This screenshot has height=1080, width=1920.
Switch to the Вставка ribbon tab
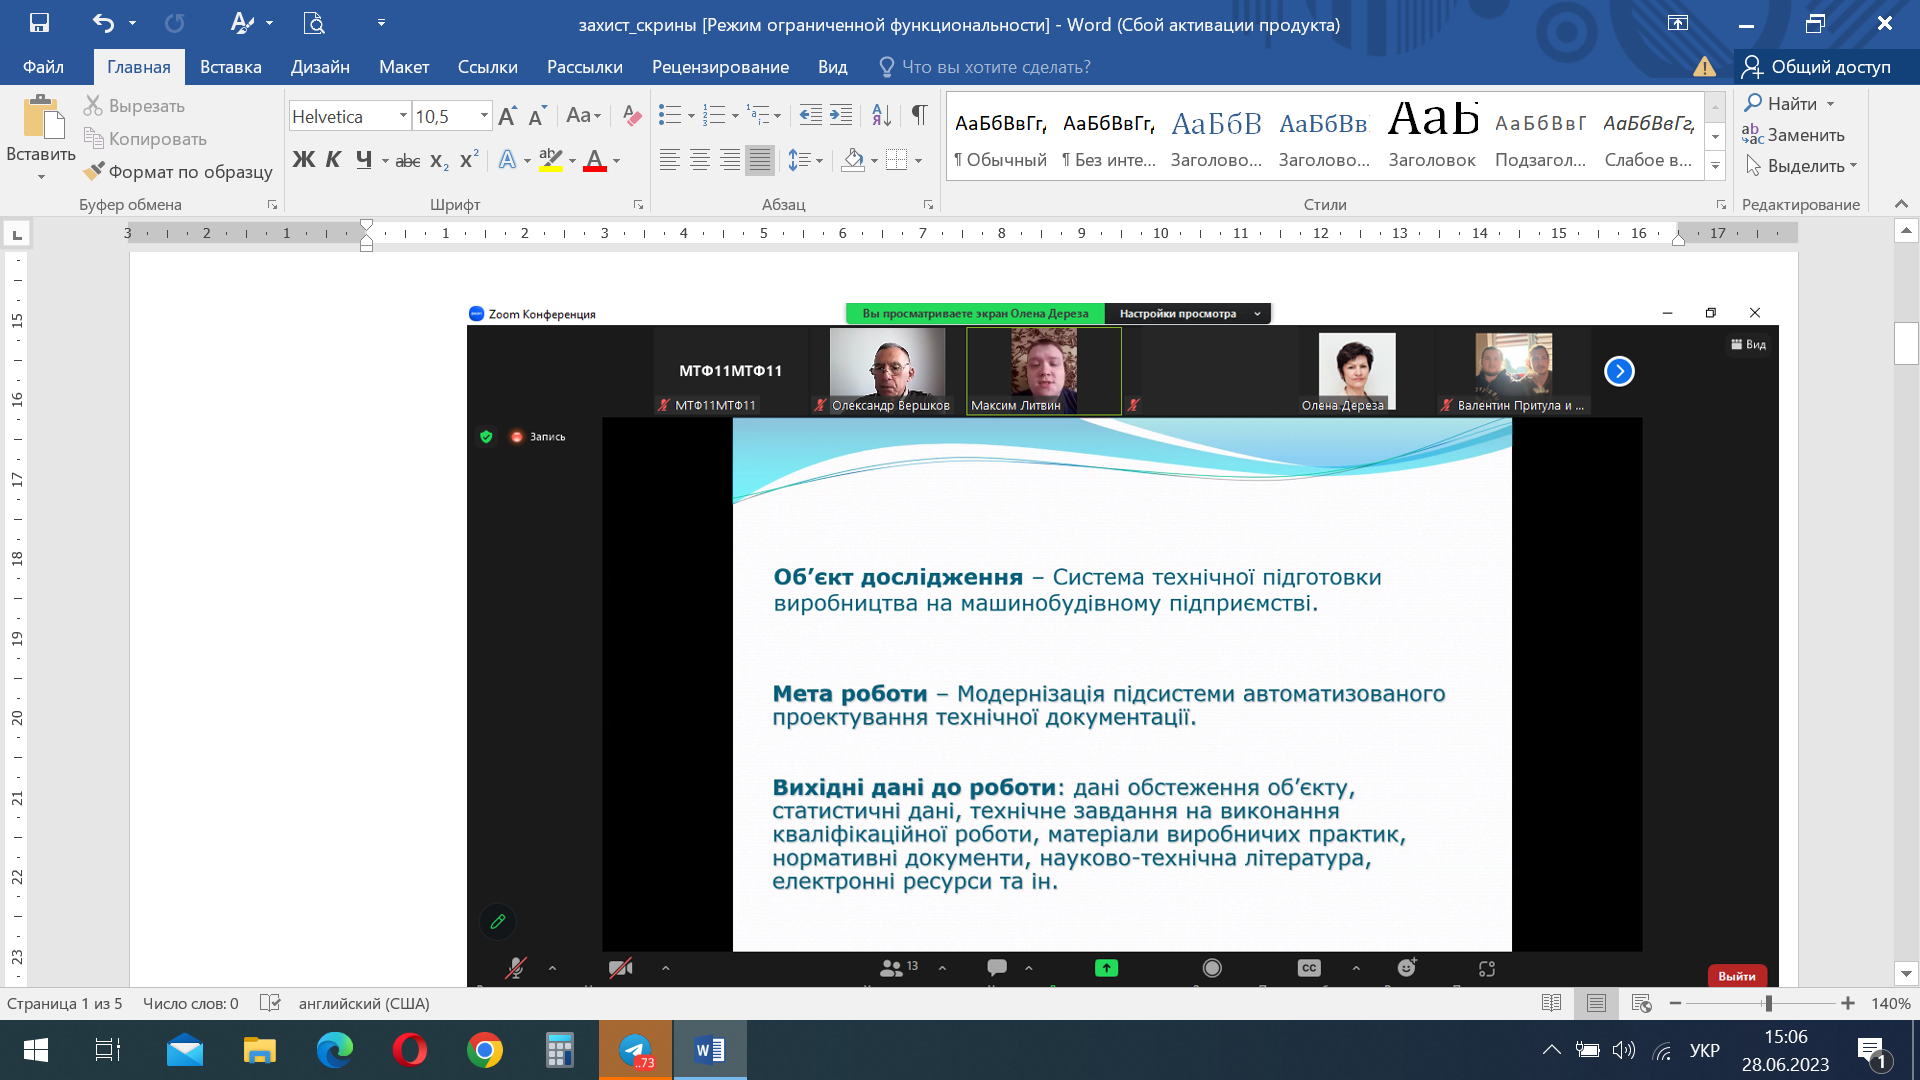point(230,67)
